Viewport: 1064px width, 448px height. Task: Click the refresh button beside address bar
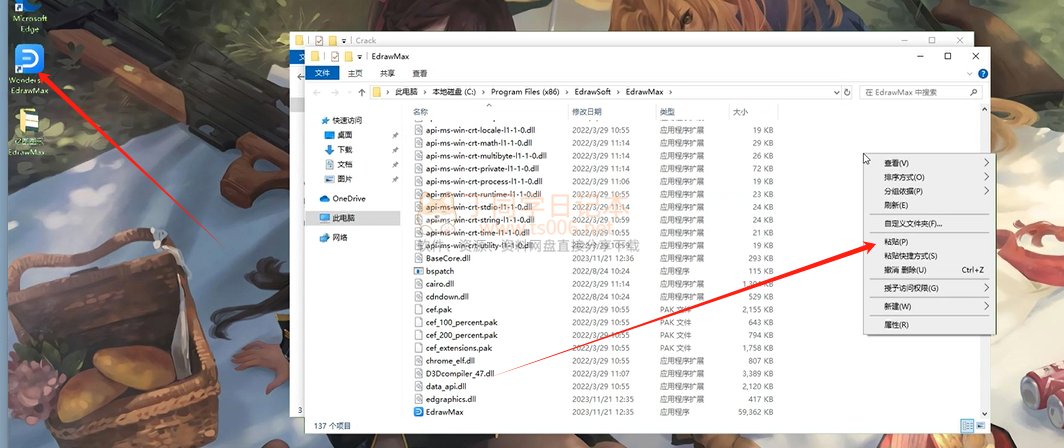(x=849, y=92)
